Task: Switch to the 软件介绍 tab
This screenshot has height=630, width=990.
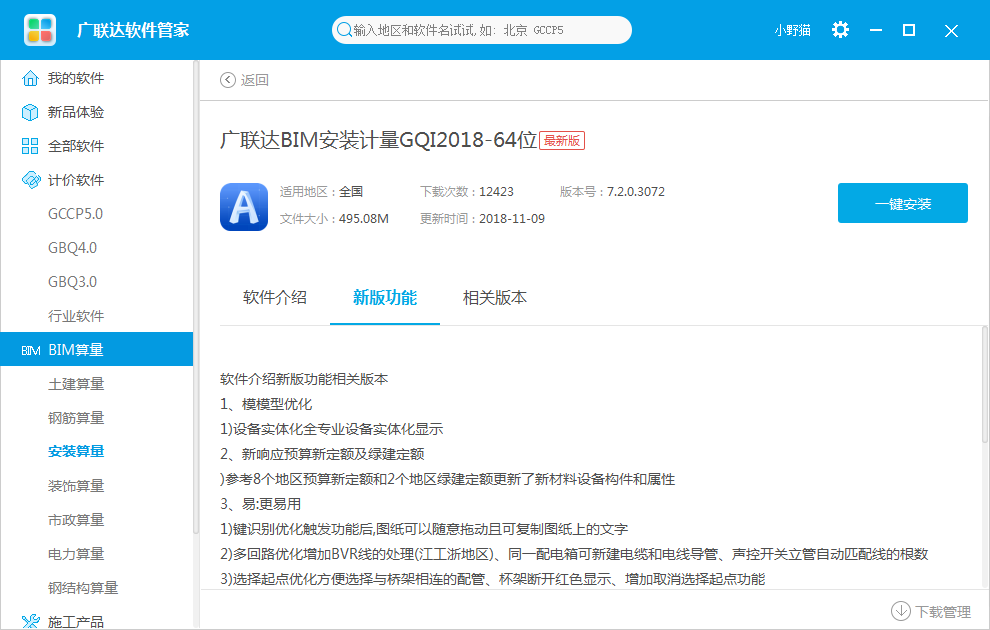Action: click(x=275, y=298)
